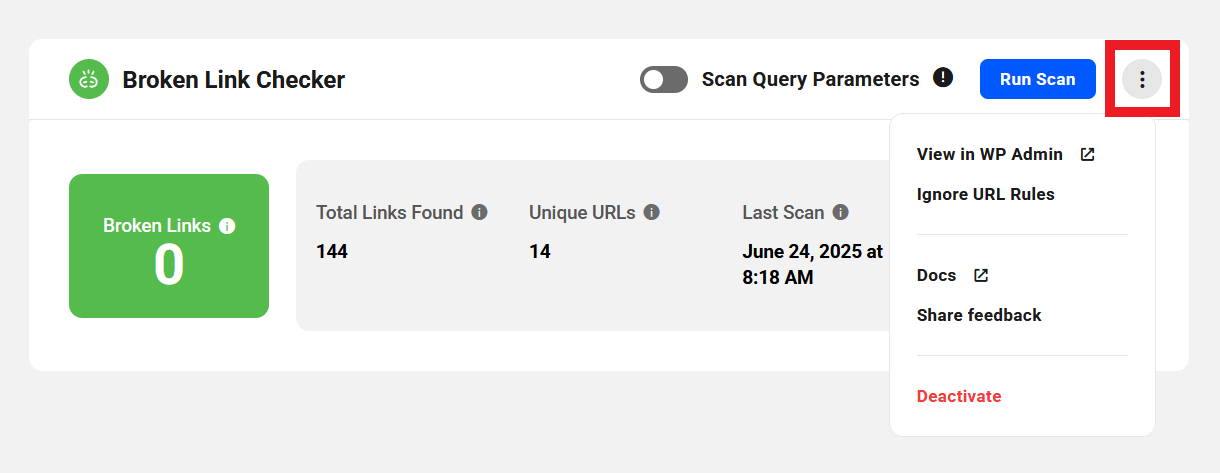
Task: Click the external link icon next to Docs
Action: [981, 275]
